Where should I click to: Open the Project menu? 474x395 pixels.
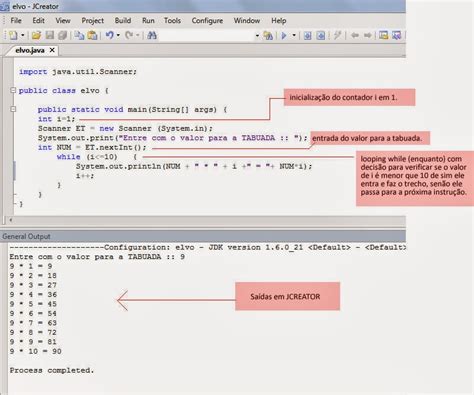point(93,20)
